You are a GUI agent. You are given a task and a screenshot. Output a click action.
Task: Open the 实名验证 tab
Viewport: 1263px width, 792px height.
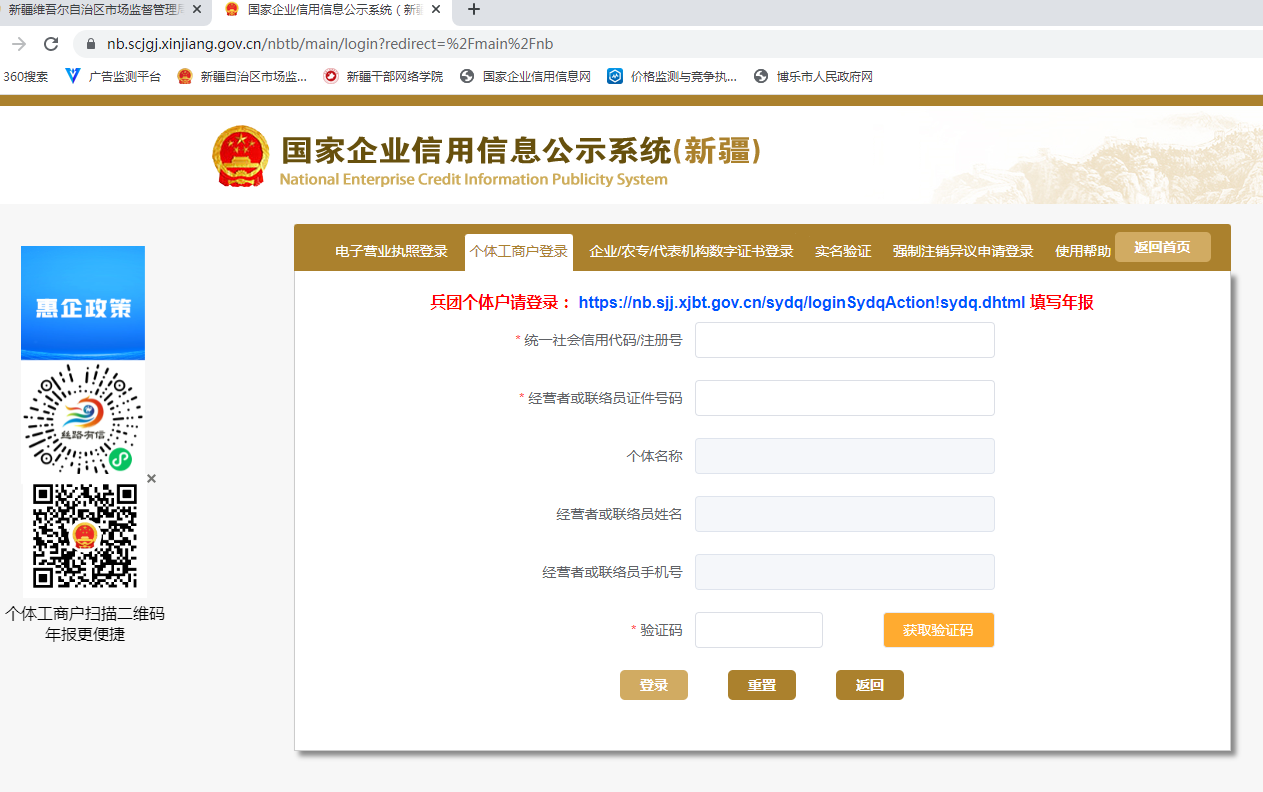843,251
